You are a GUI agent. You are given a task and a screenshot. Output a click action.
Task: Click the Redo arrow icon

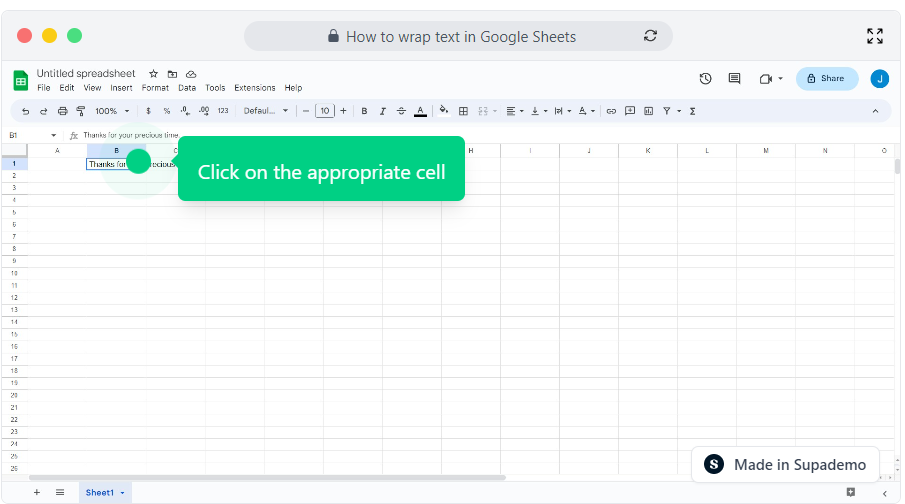point(43,111)
